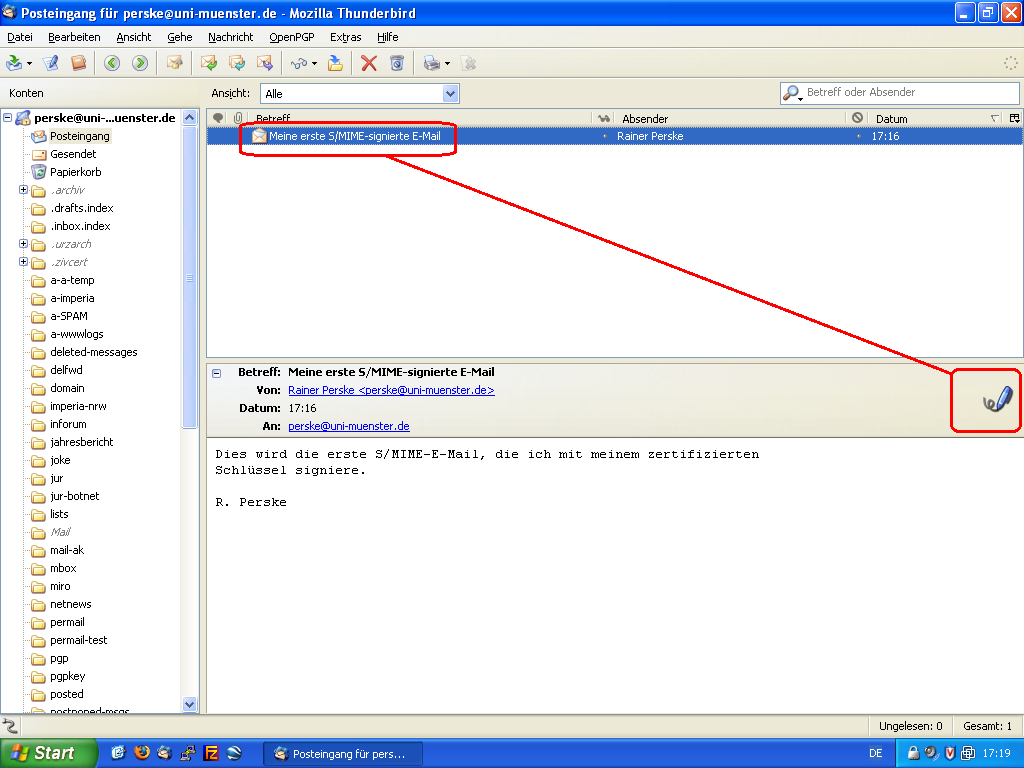
Task: Open the address book icon
Action: click(x=78, y=63)
